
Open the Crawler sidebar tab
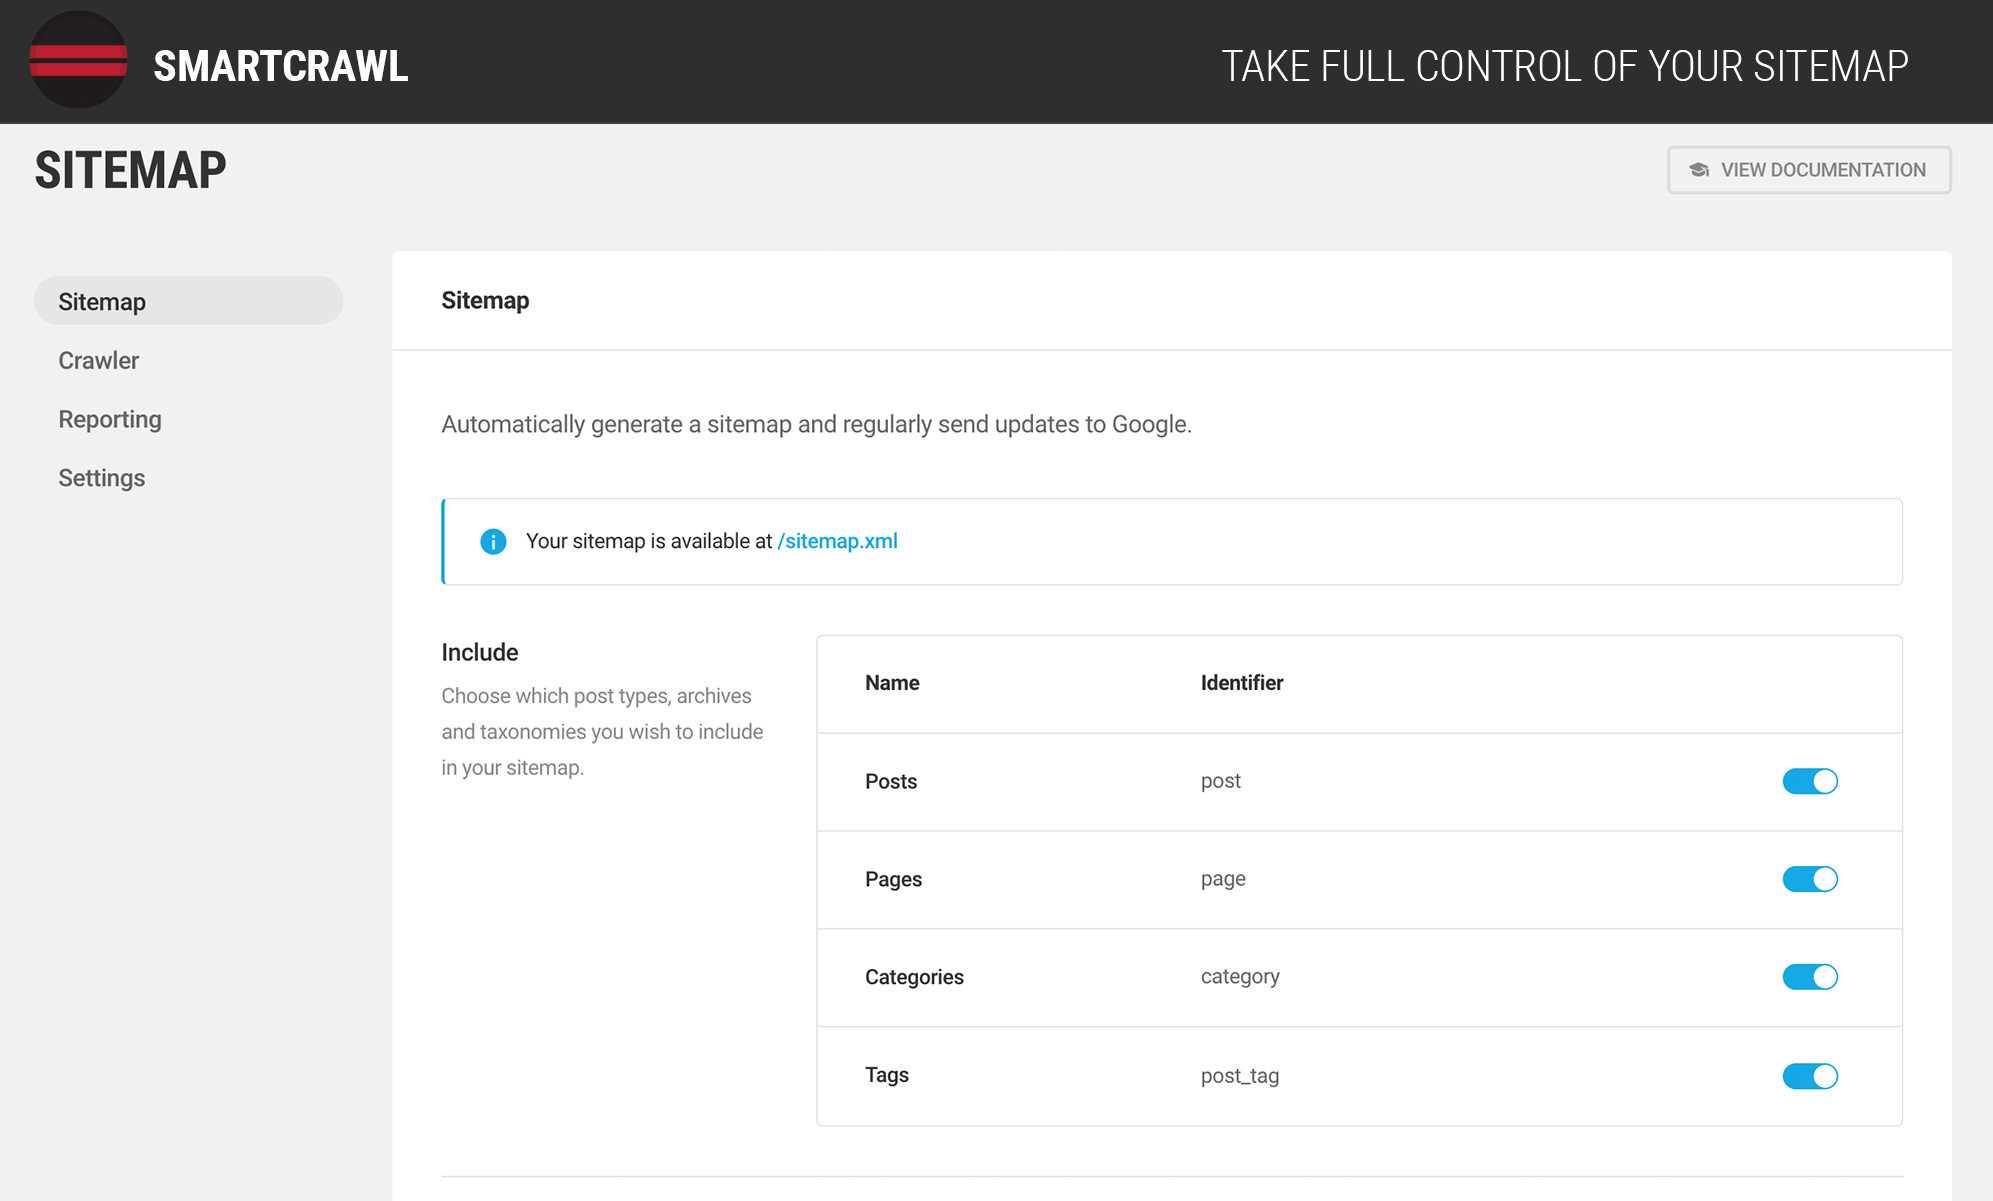tap(98, 360)
